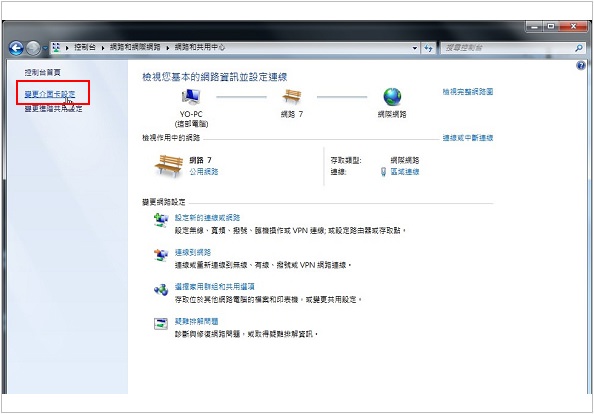
Task: Click the 檢視作用中的網路 section heading
Action: 171,138
